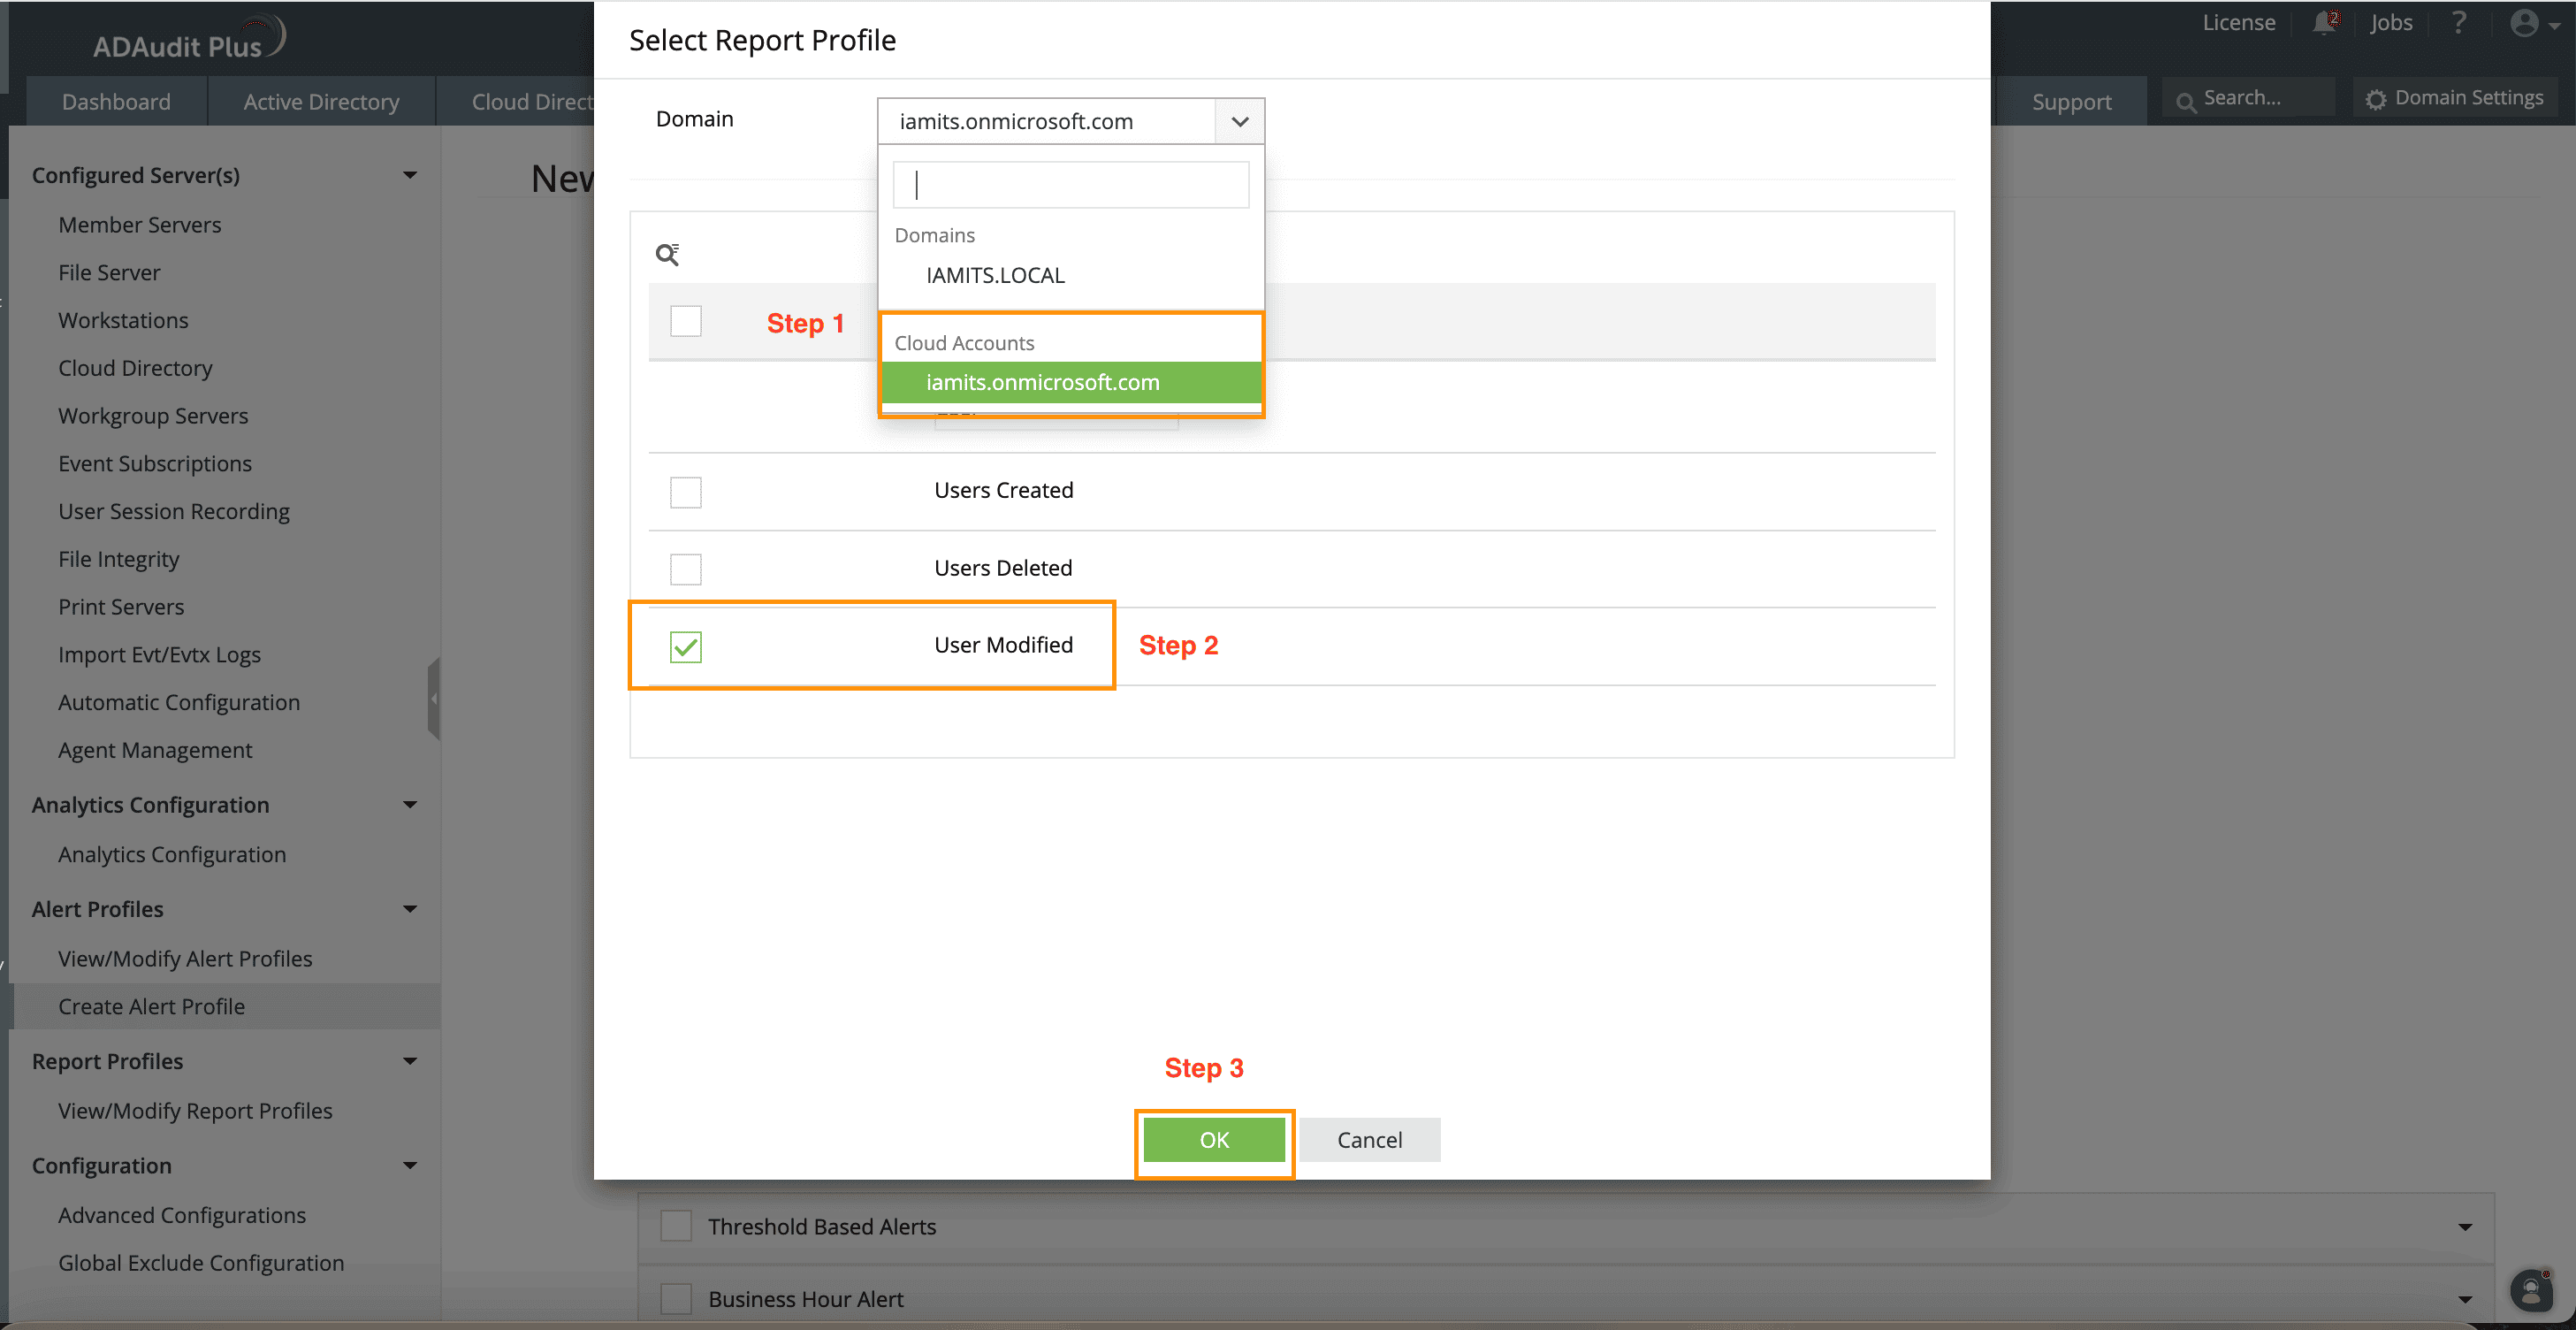Open the help question mark icon
Image resolution: width=2576 pixels, height=1330 pixels.
[2459, 23]
